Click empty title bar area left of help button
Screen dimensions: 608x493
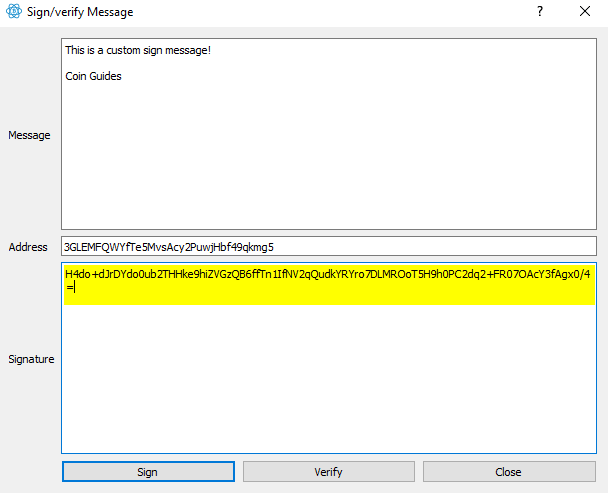tap(350, 12)
